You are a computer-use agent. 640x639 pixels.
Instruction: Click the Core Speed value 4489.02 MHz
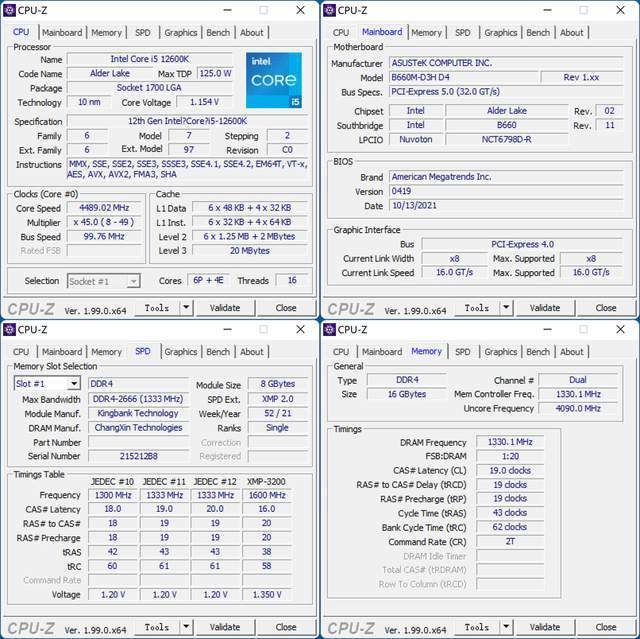(x=104, y=208)
